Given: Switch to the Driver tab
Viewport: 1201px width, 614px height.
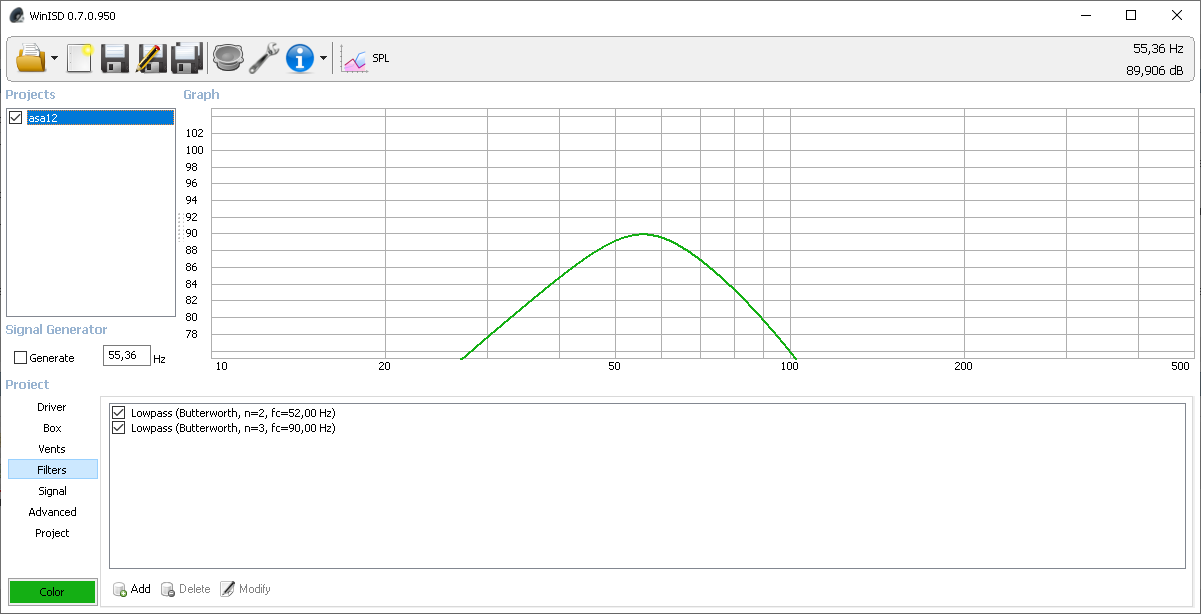Looking at the screenshot, I should point(52,407).
